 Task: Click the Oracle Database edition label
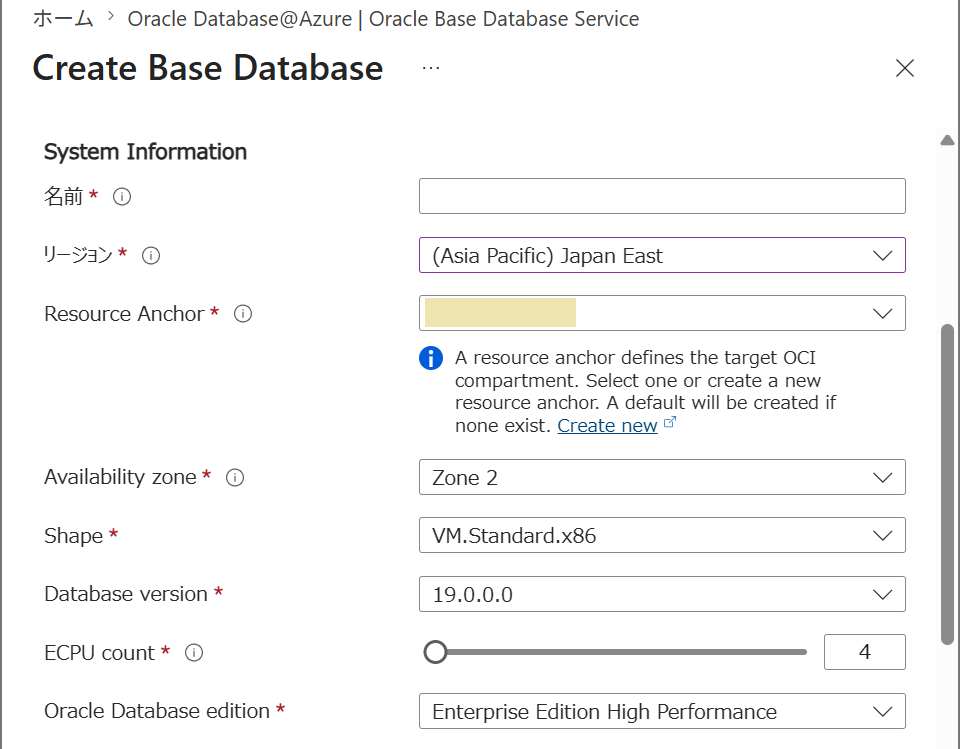point(157,711)
